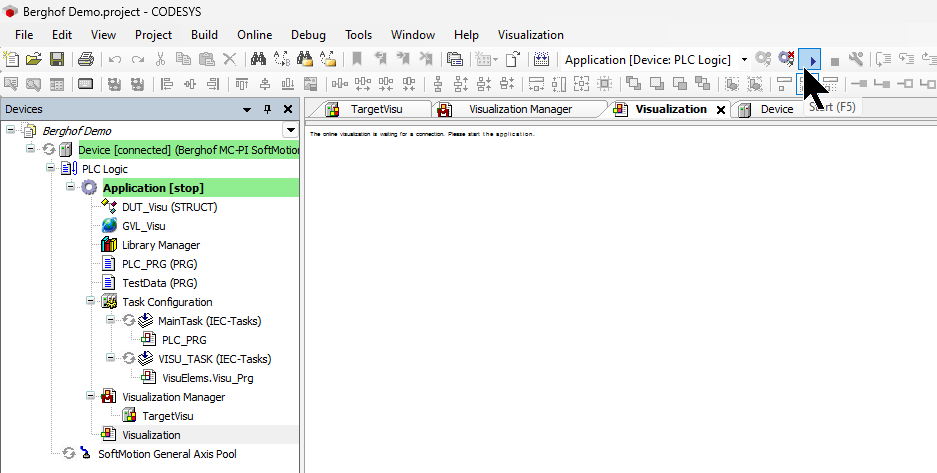Open the Online menu
This screenshot has height=473, width=937.
click(x=255, y=35)
